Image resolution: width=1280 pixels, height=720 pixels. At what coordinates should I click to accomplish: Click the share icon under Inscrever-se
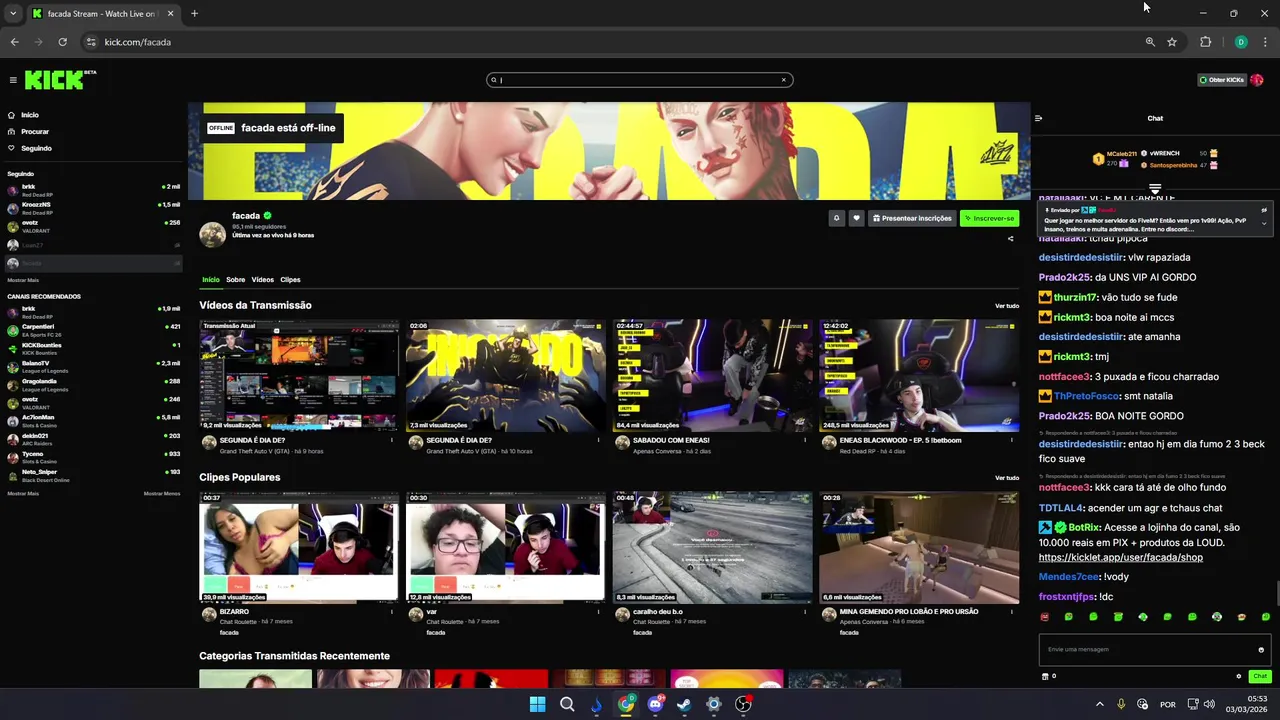pyautogui.click(x=1010, y=238)
